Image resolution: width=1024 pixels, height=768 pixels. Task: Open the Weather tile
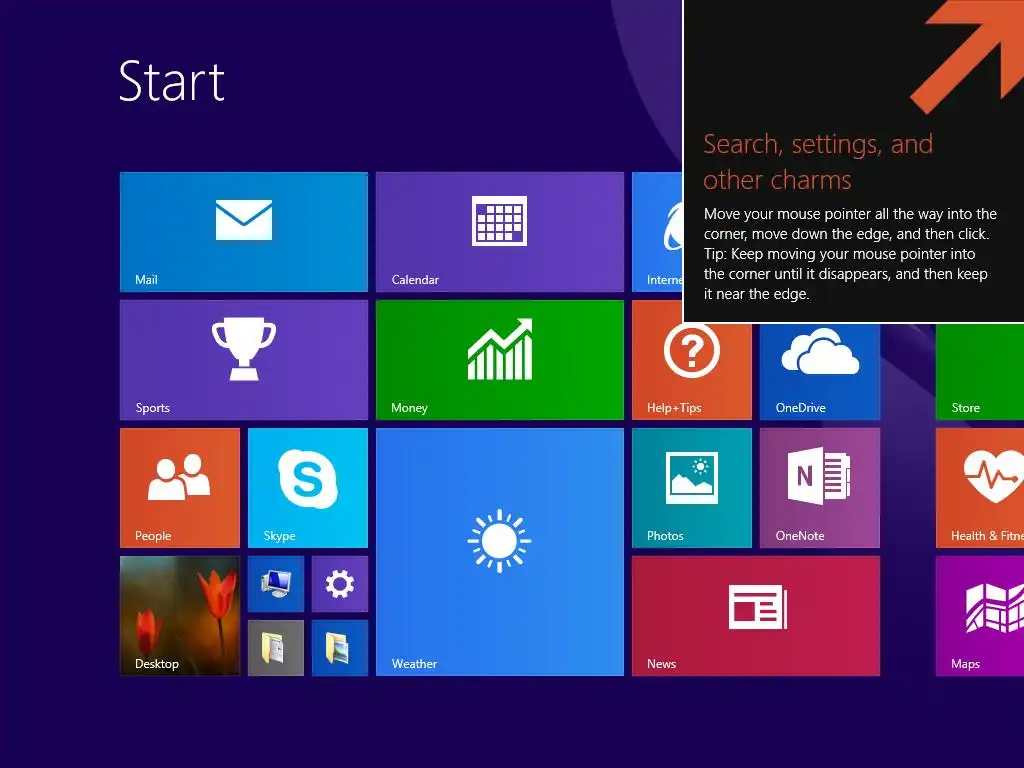click(500, 552)
